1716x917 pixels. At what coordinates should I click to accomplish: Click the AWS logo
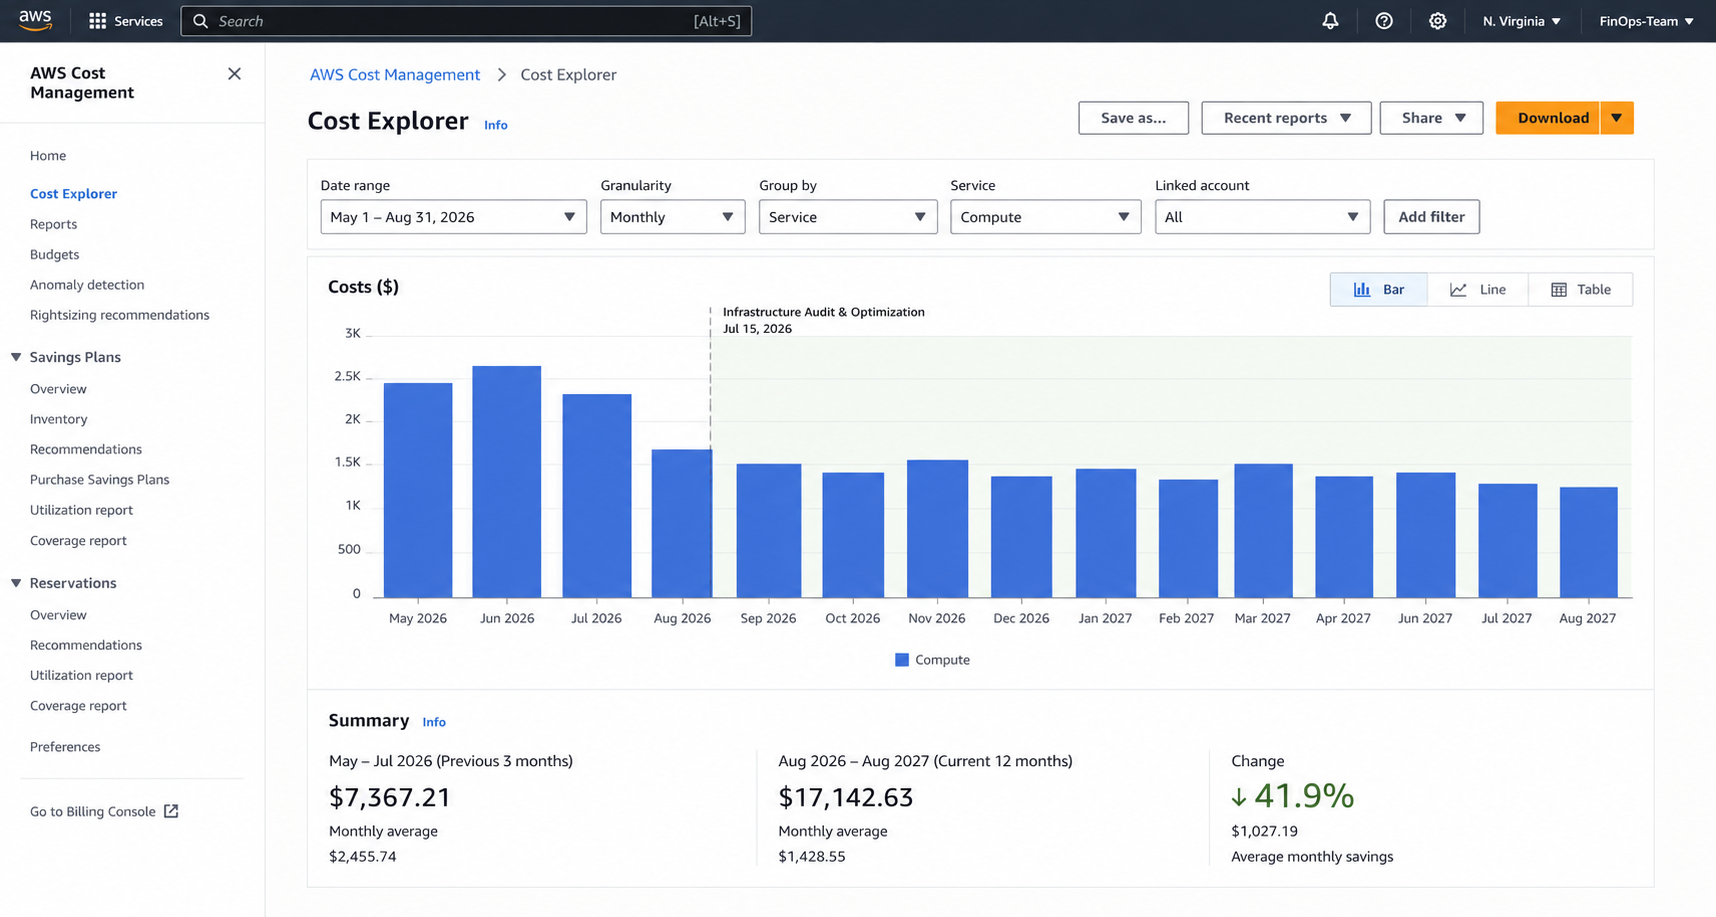(35, 20)
